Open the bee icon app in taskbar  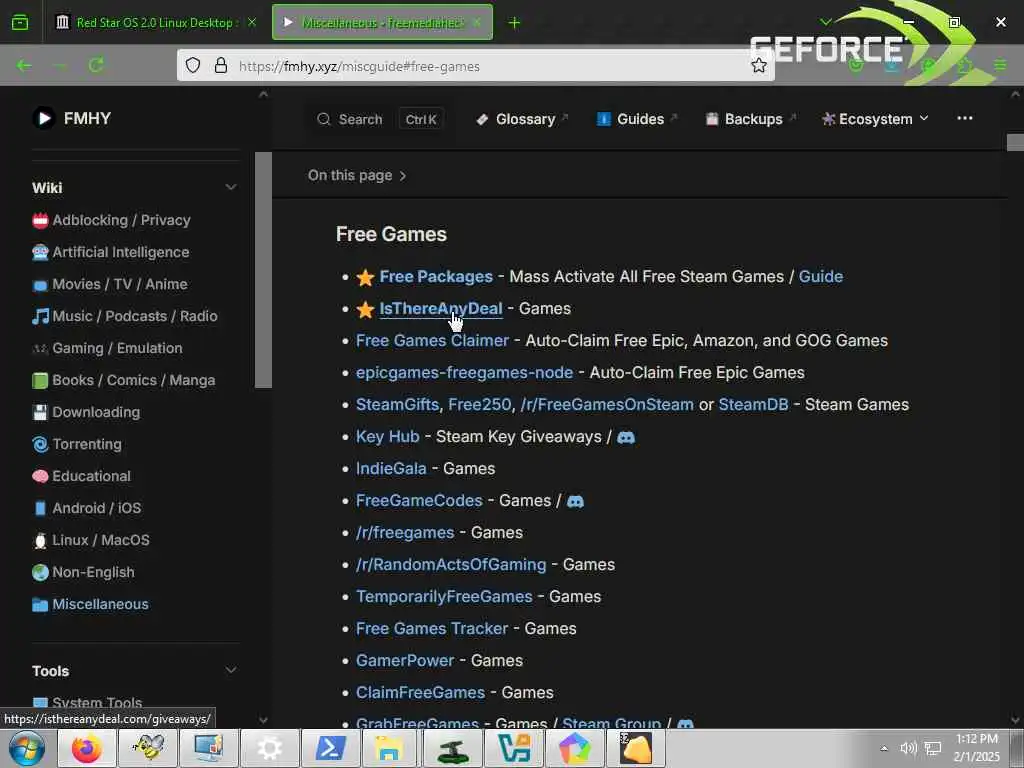pos(148,748)
